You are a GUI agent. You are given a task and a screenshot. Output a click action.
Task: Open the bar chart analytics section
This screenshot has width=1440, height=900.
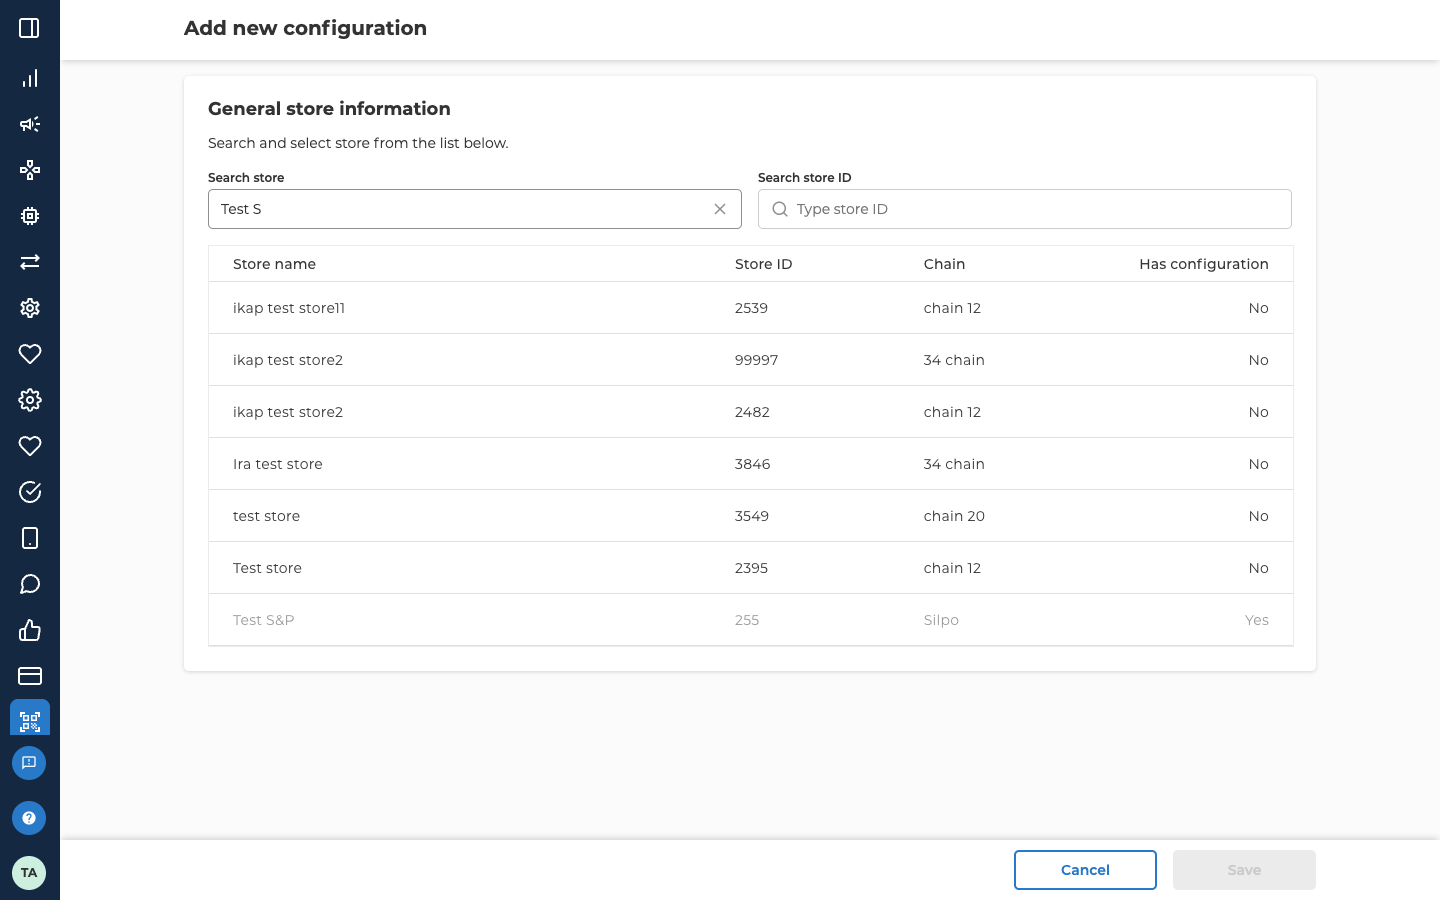(29, 78)
